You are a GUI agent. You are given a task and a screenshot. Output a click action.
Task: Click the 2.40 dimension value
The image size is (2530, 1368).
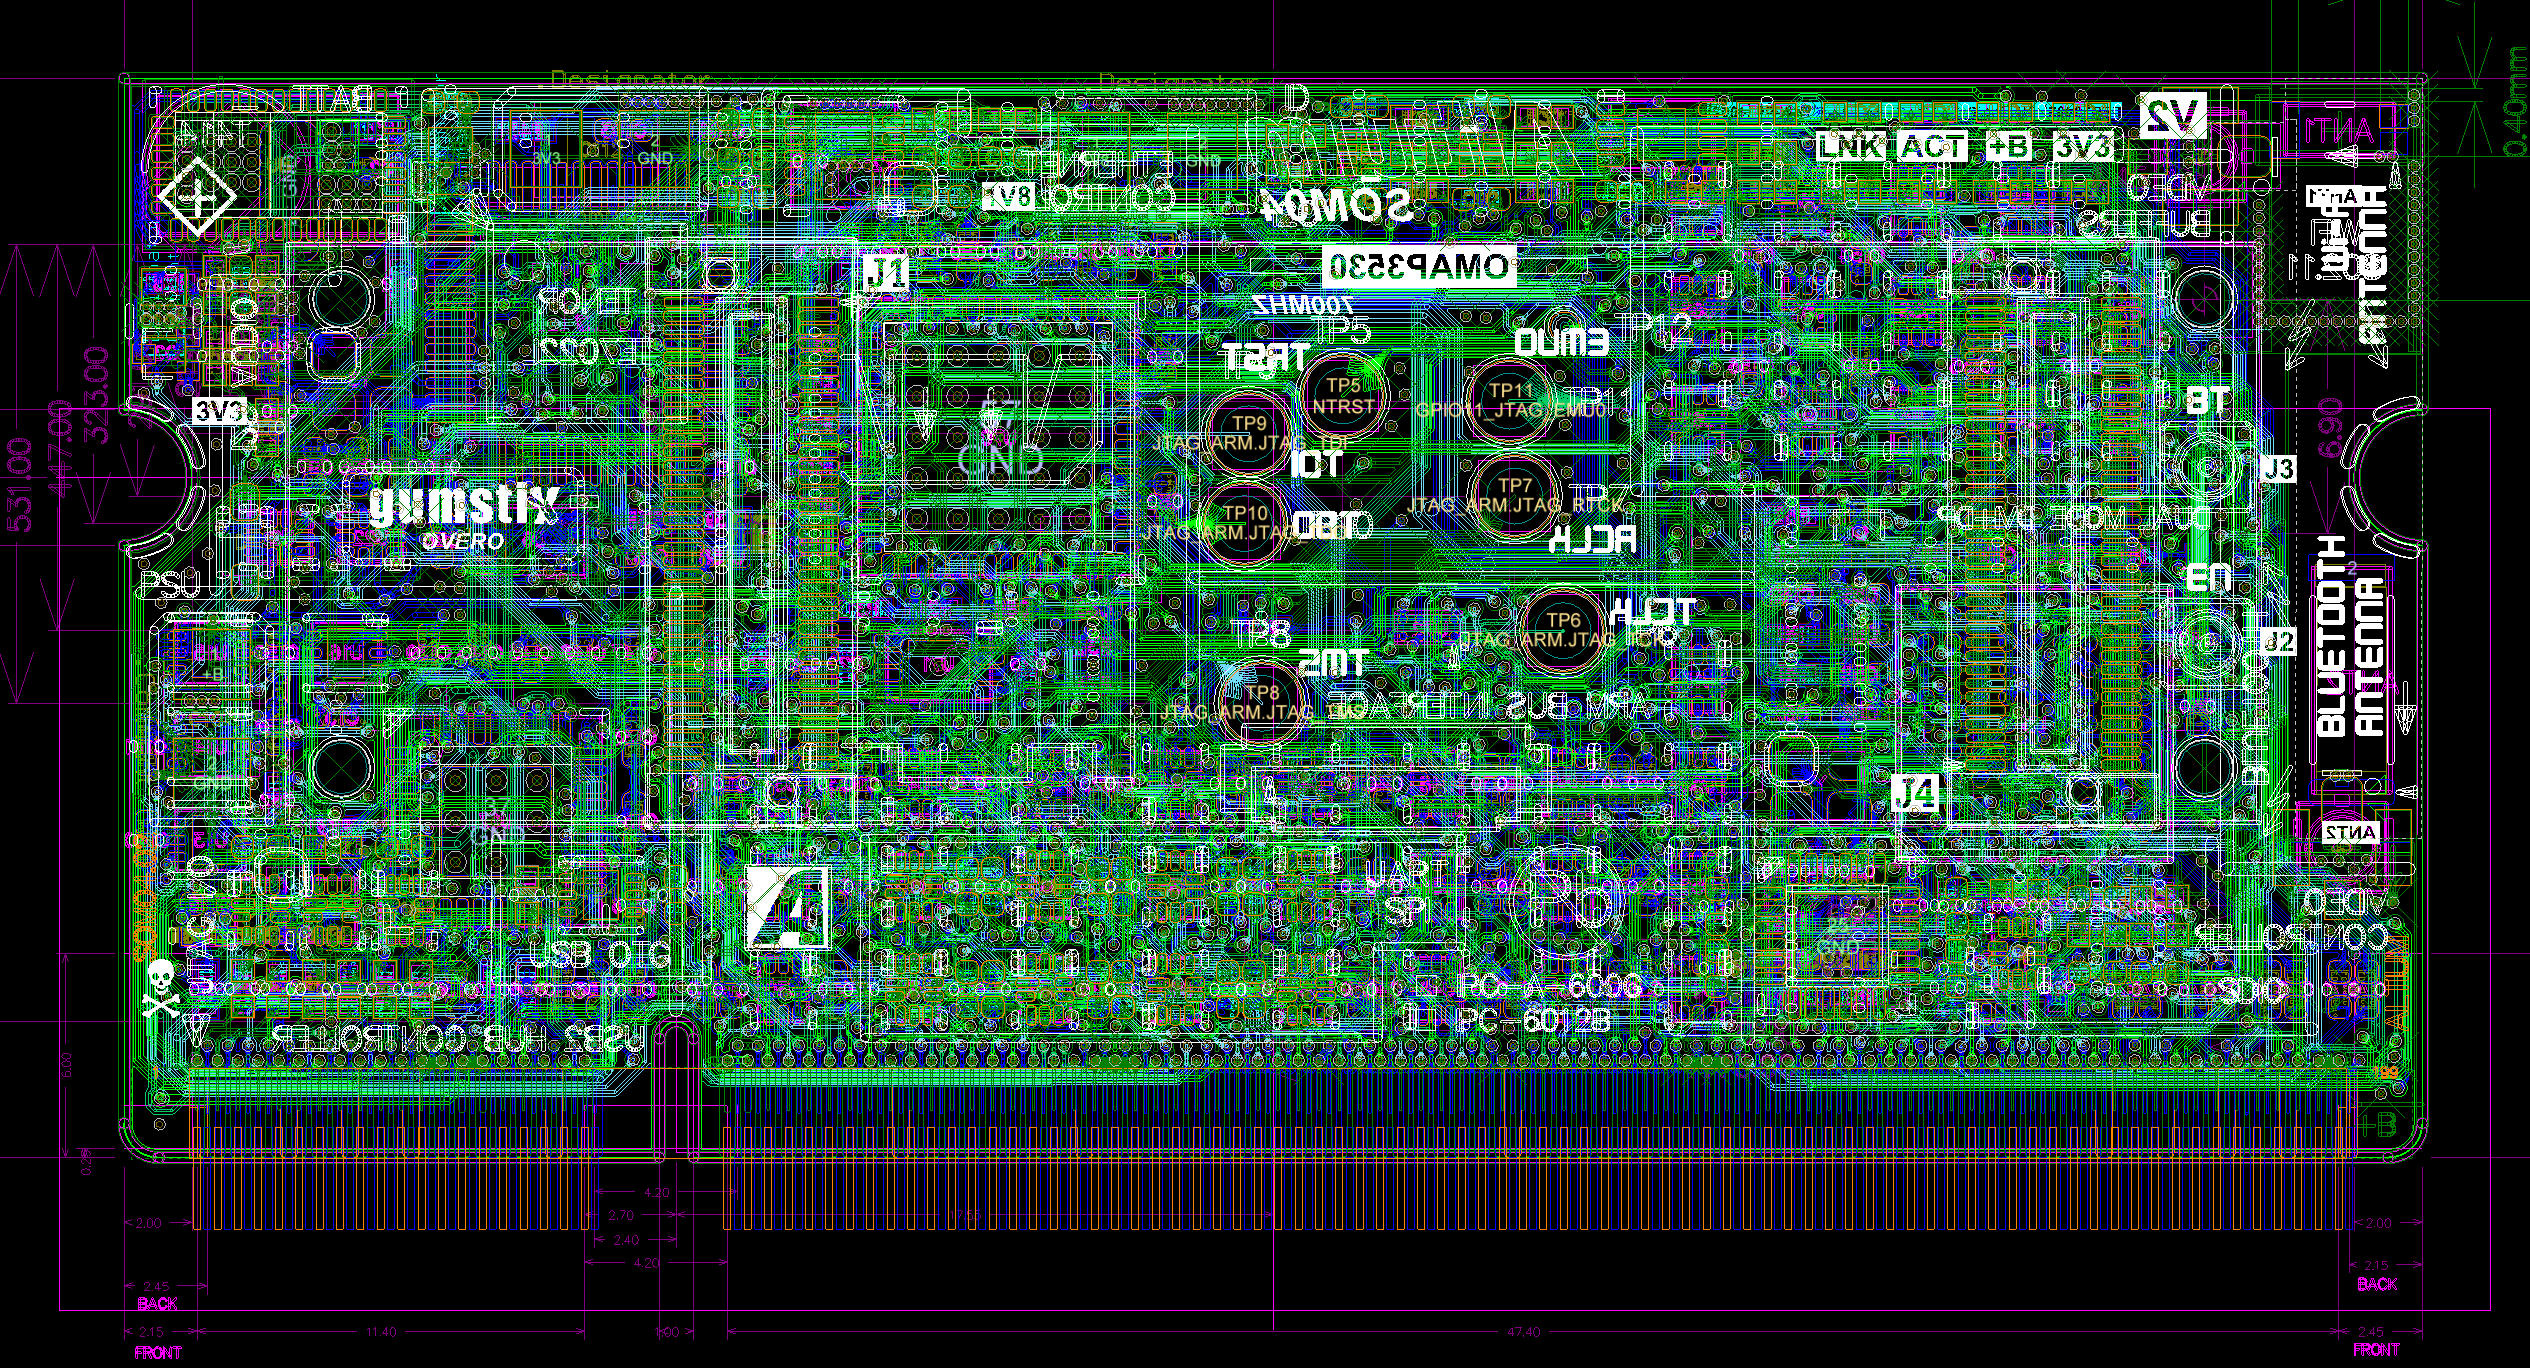coord(626,1239)
